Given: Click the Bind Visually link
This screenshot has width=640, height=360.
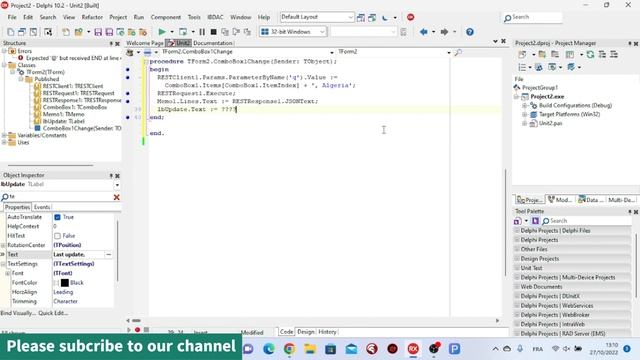Looking at the screenshot, I should click(18, 313).
